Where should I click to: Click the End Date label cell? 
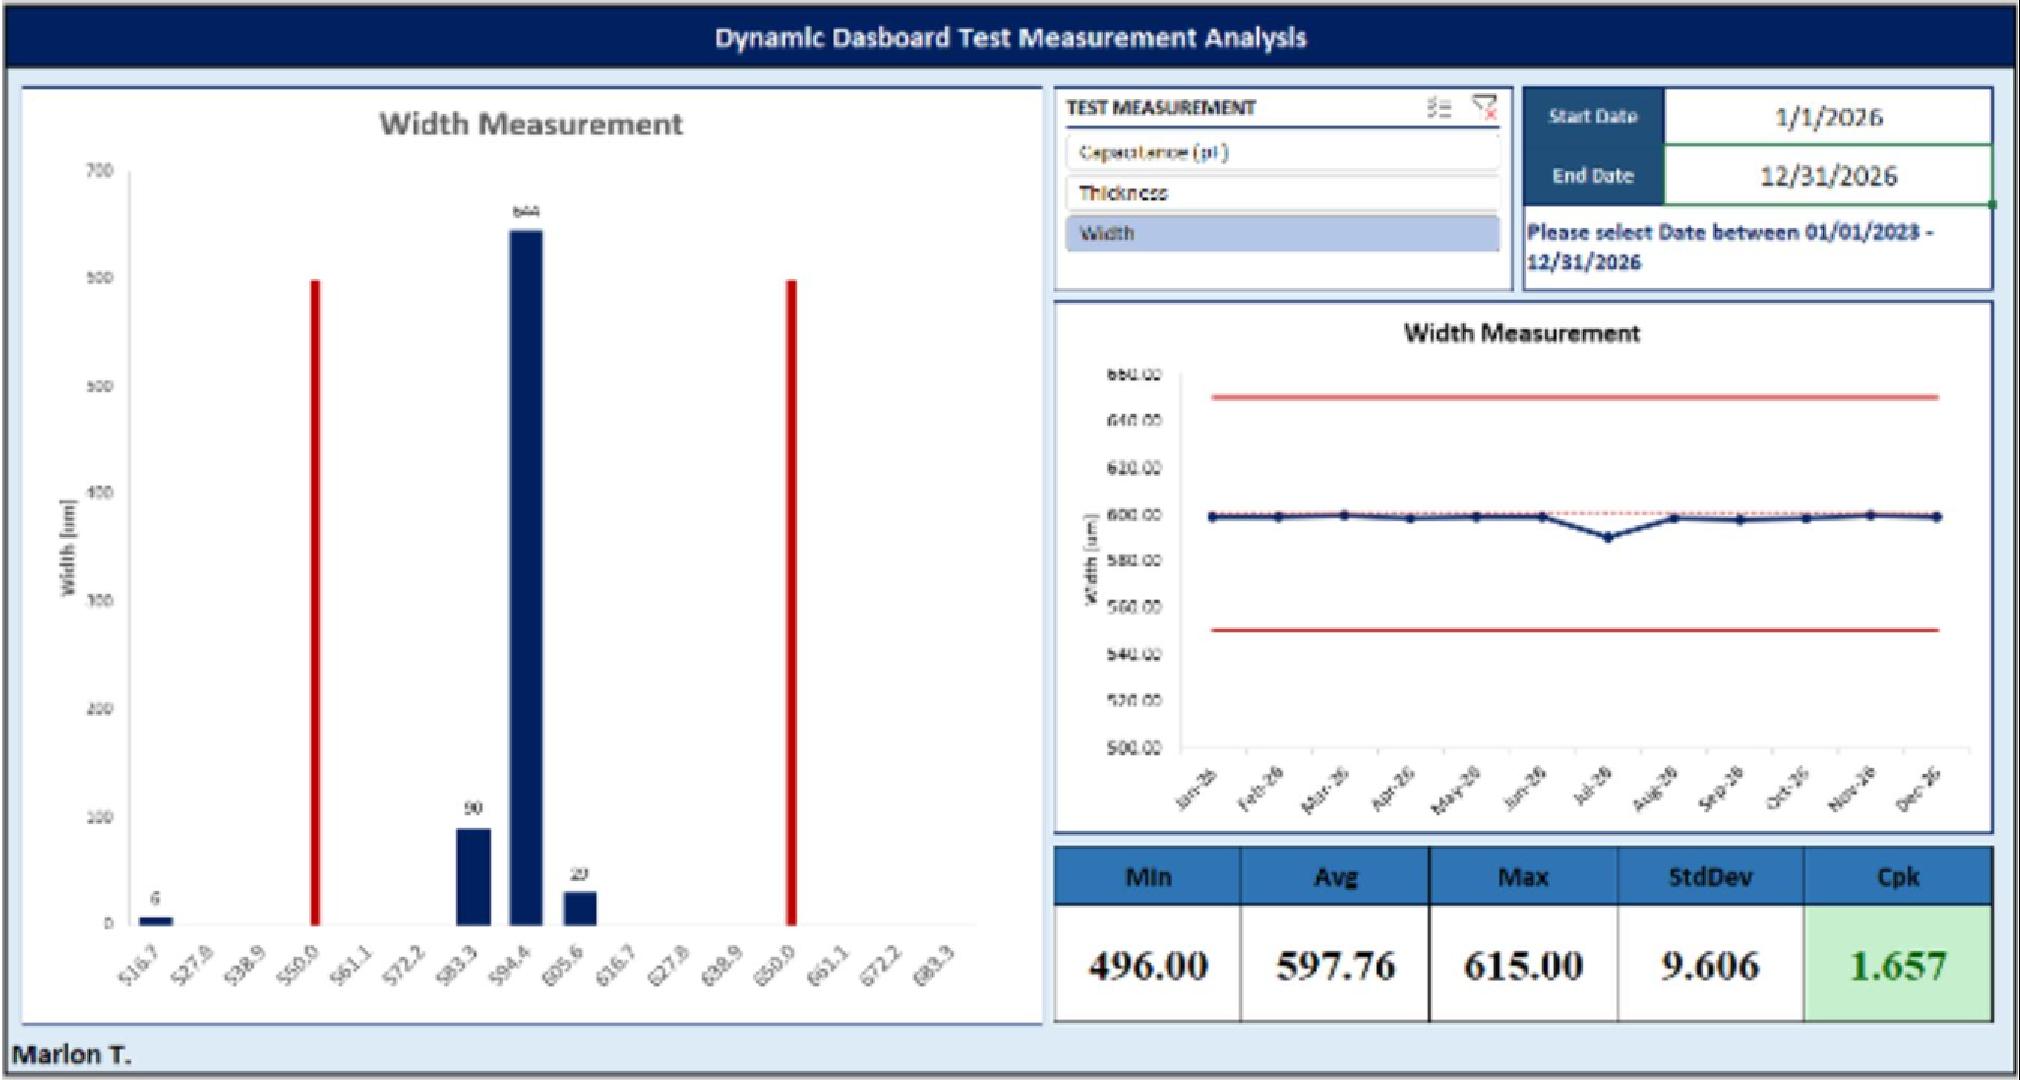1593,176
